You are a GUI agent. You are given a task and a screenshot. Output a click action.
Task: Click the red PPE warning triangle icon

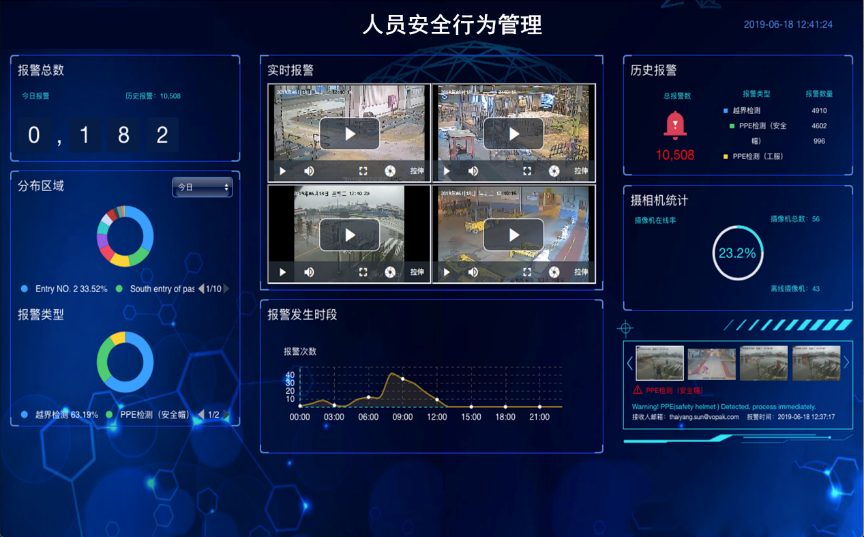[x=638, y=390]
